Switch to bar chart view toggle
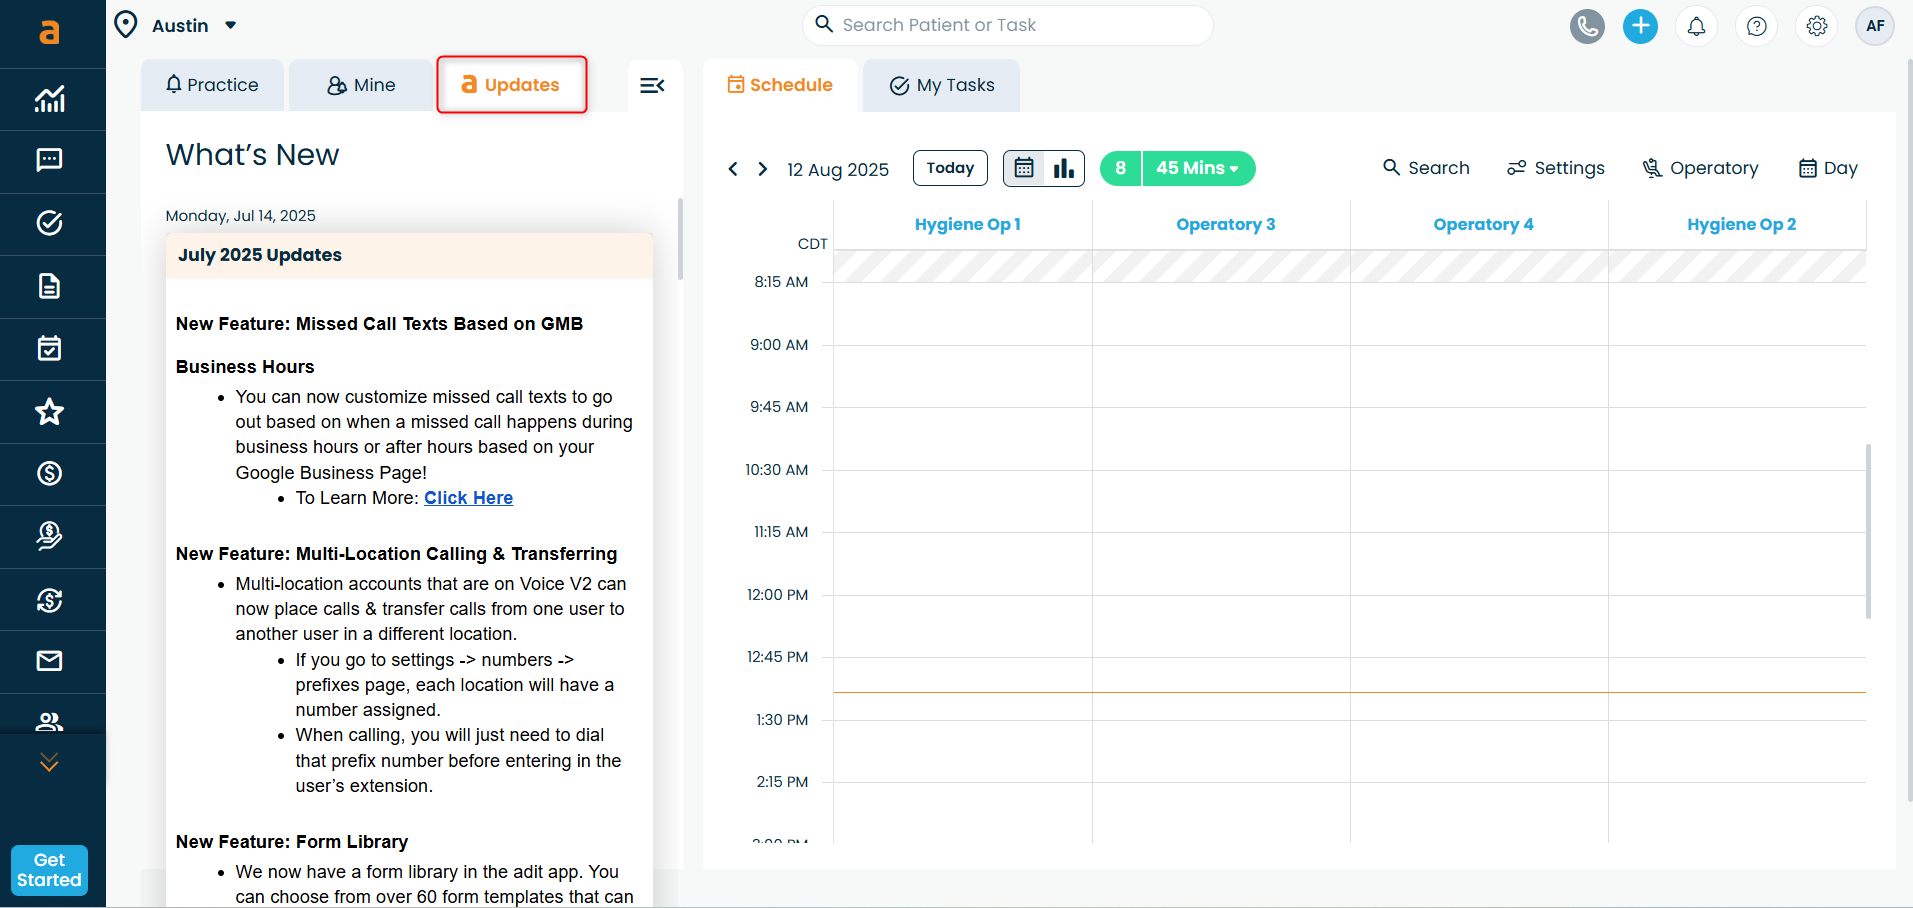Viewport: 1913px width, 908px height. pyautogui.click(x=1063, y=168)
